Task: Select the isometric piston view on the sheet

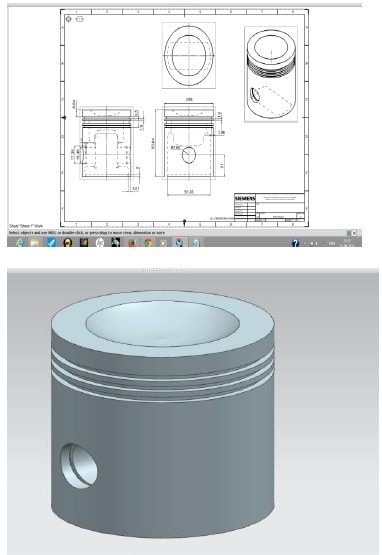Action: [271, 74]
